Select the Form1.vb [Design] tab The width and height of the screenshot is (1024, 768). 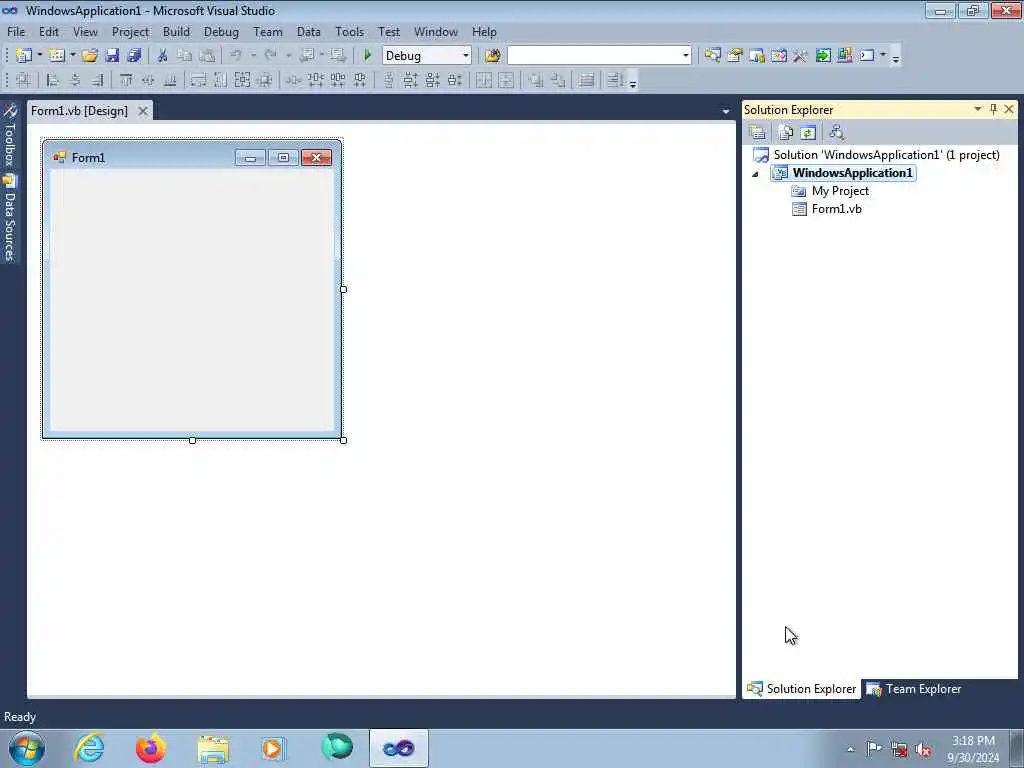click(80, 111)
